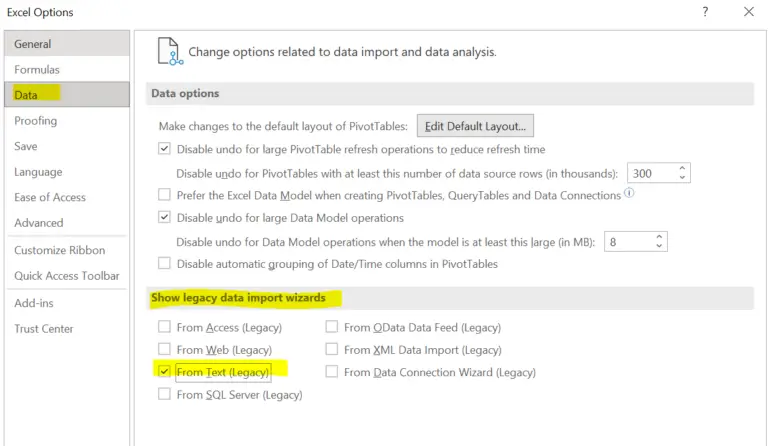
Task: Open the Proofing category
Action: point(67,120)
